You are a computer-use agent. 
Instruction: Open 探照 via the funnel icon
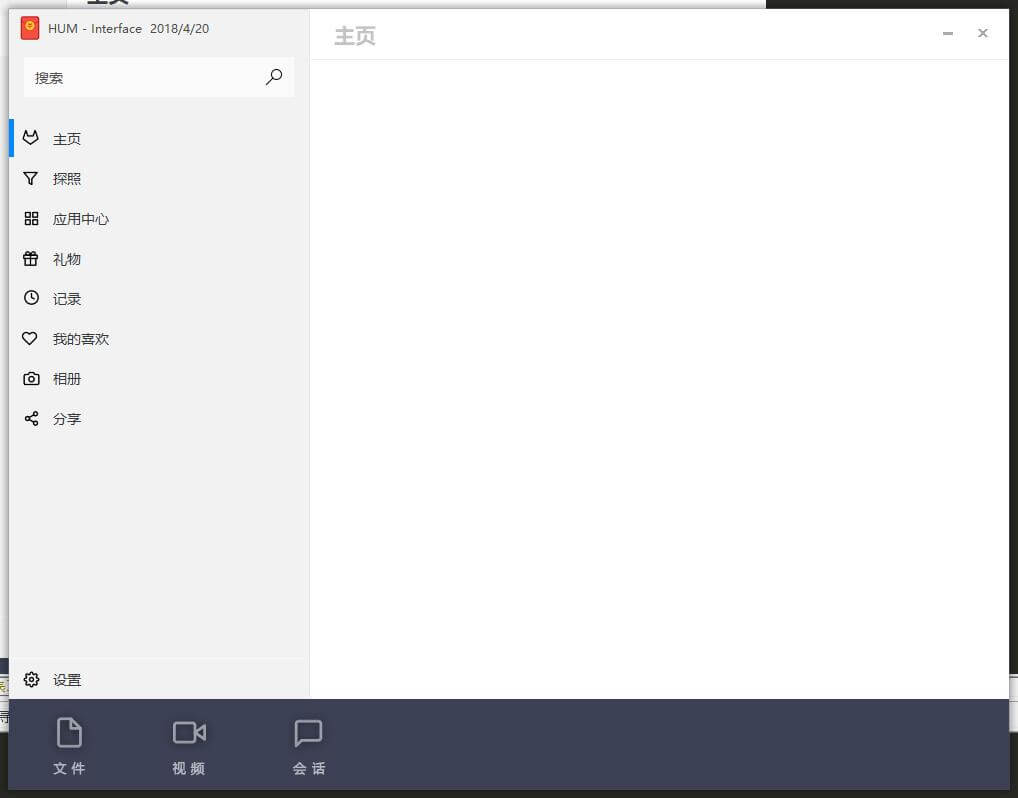(x=31, y=179)
